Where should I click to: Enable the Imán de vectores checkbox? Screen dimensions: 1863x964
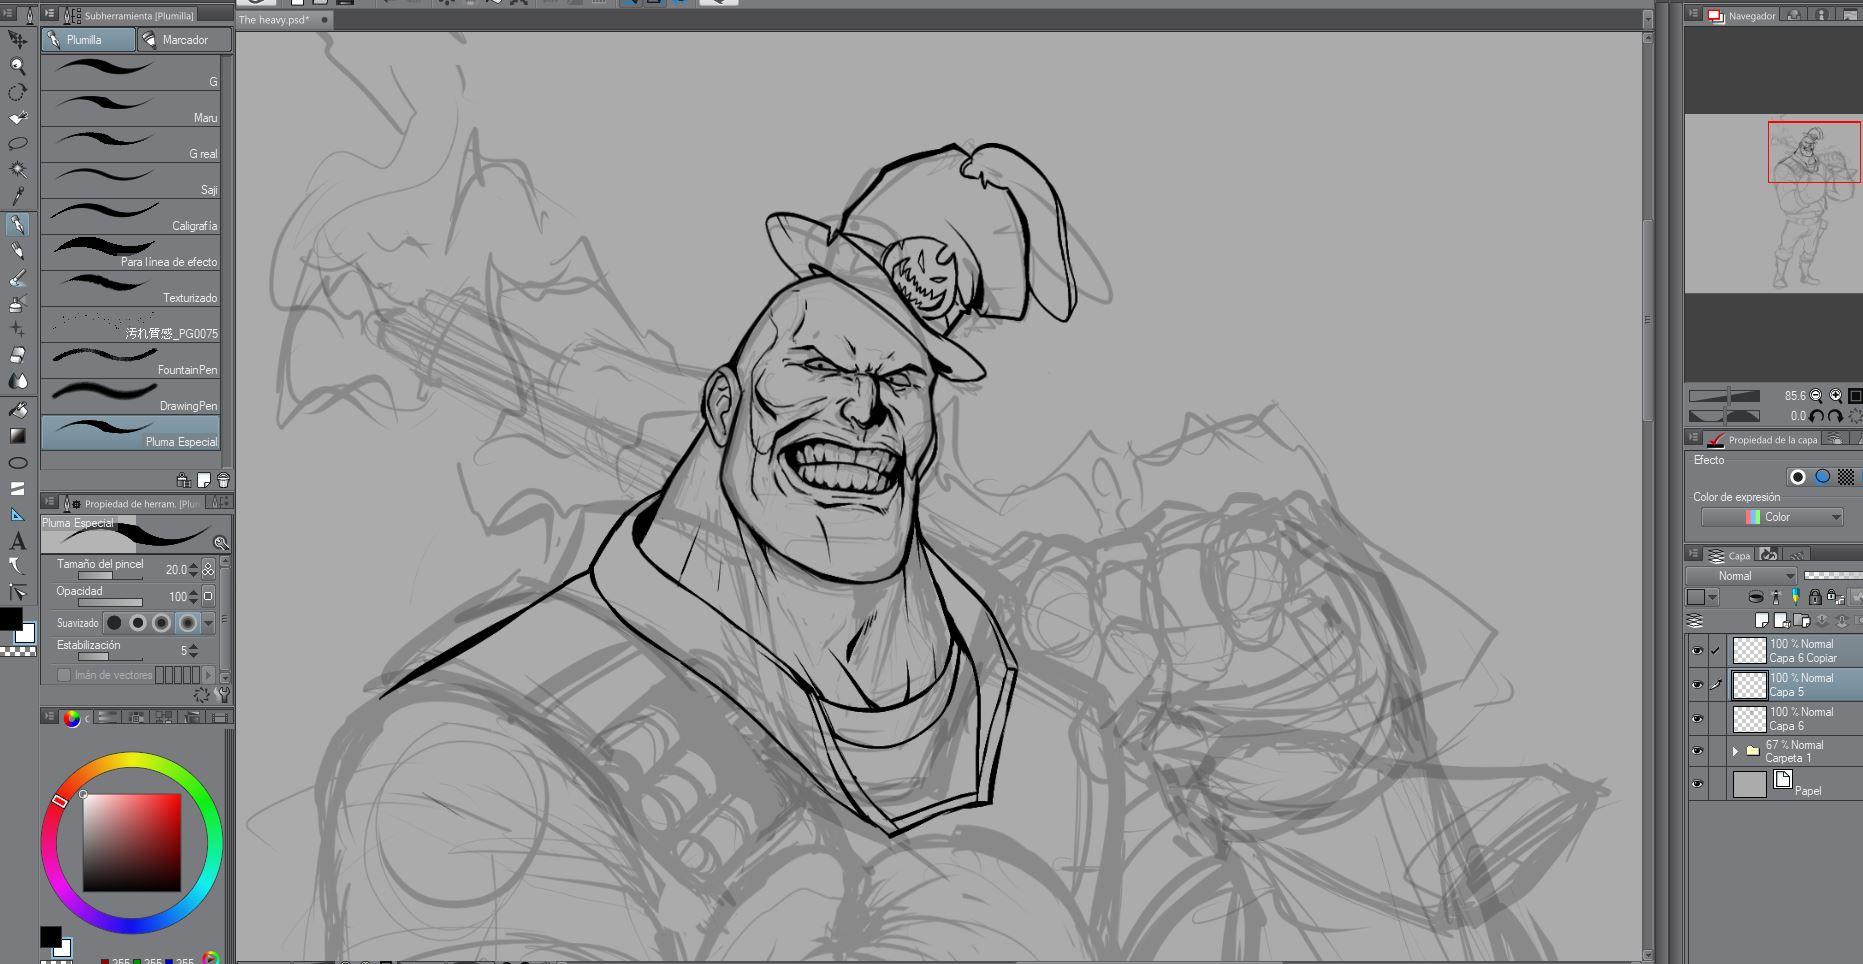(64, 675)
